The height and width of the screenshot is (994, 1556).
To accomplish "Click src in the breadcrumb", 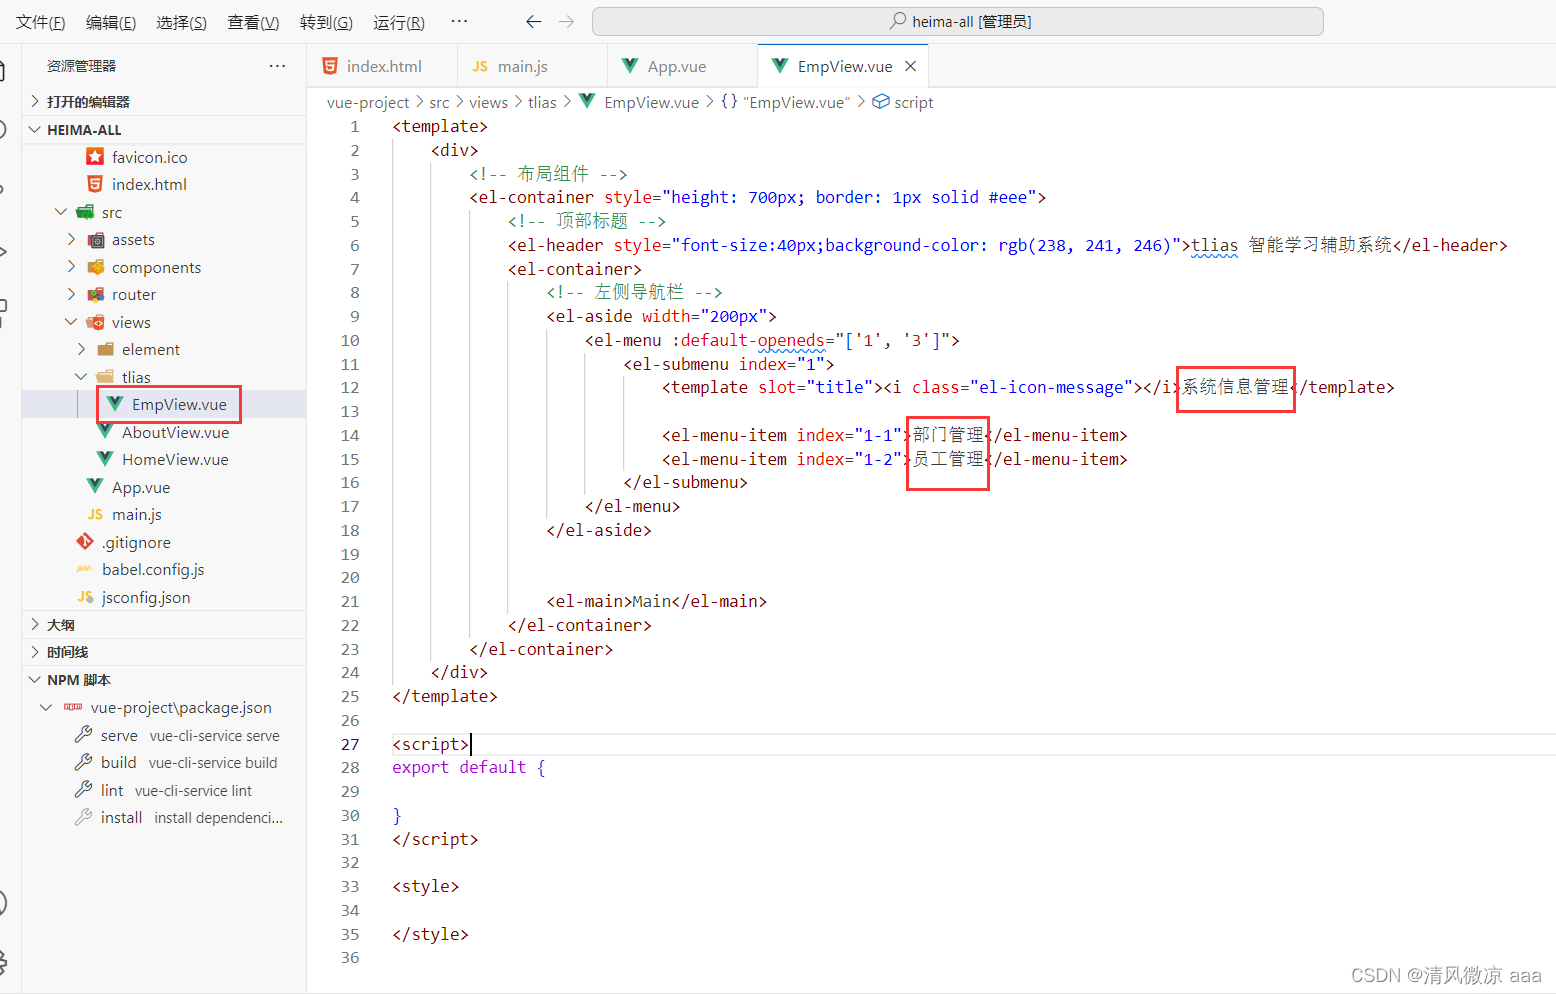I will tap(439, 102).
